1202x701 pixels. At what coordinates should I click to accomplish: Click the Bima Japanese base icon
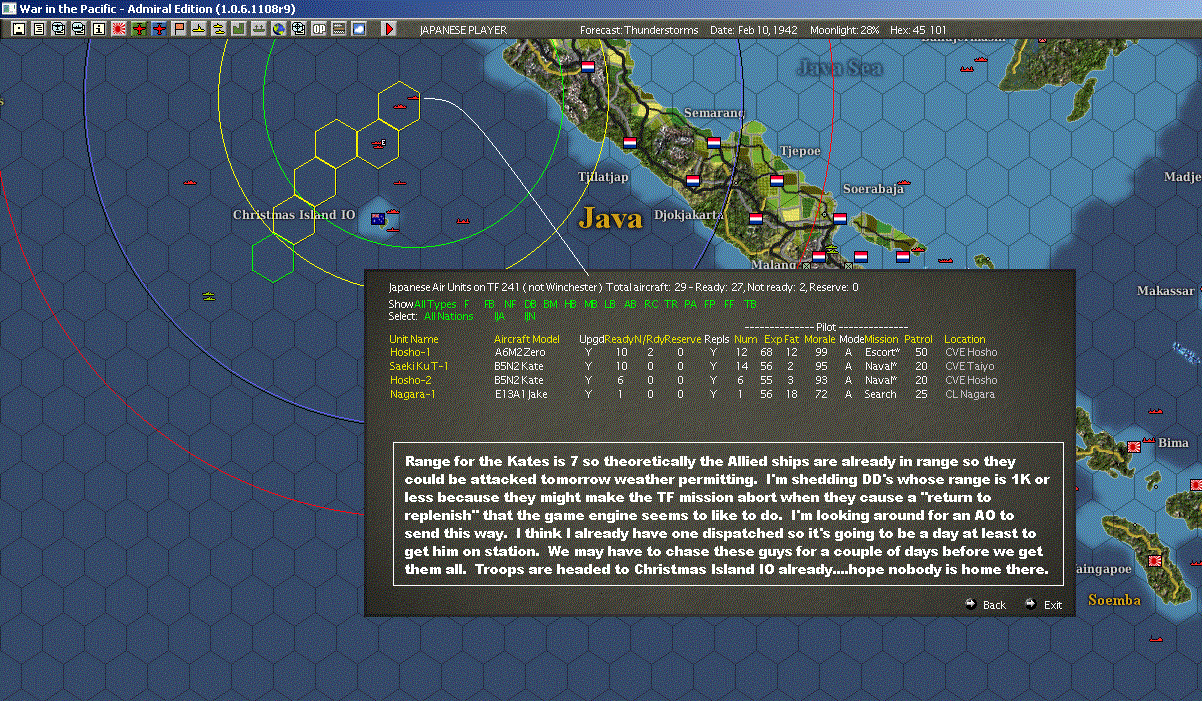point(1133,446)
